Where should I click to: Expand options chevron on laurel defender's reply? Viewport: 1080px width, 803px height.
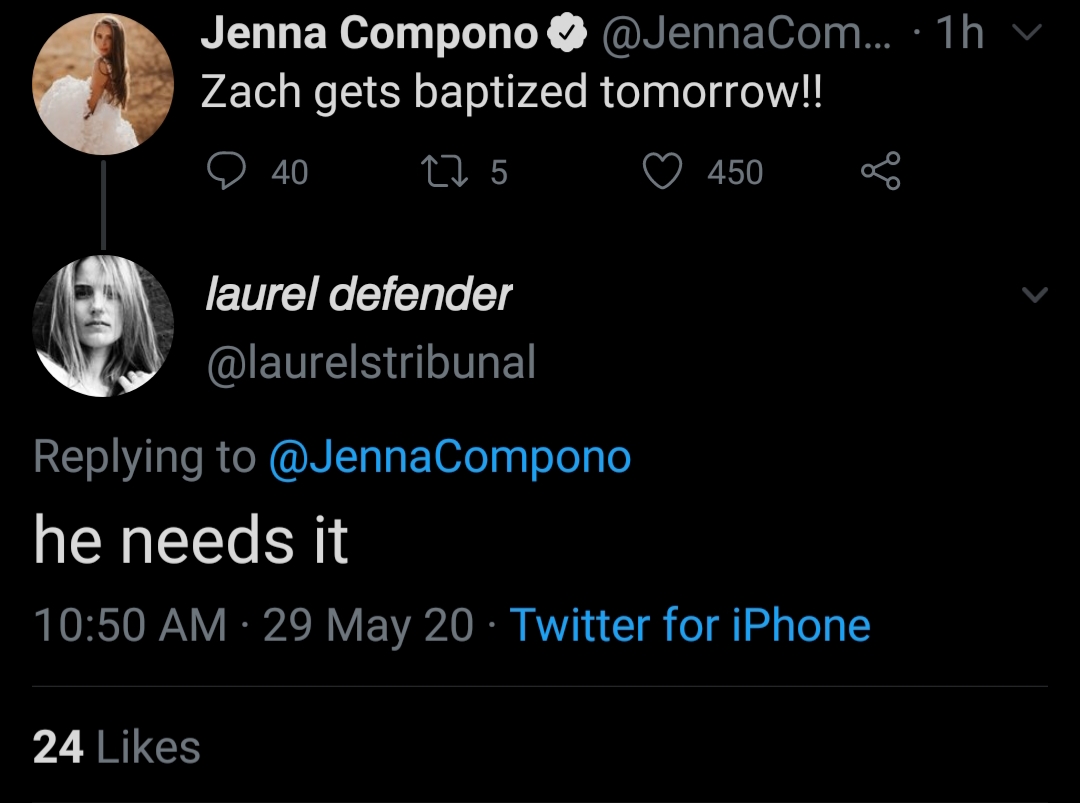click(1035, 295)
